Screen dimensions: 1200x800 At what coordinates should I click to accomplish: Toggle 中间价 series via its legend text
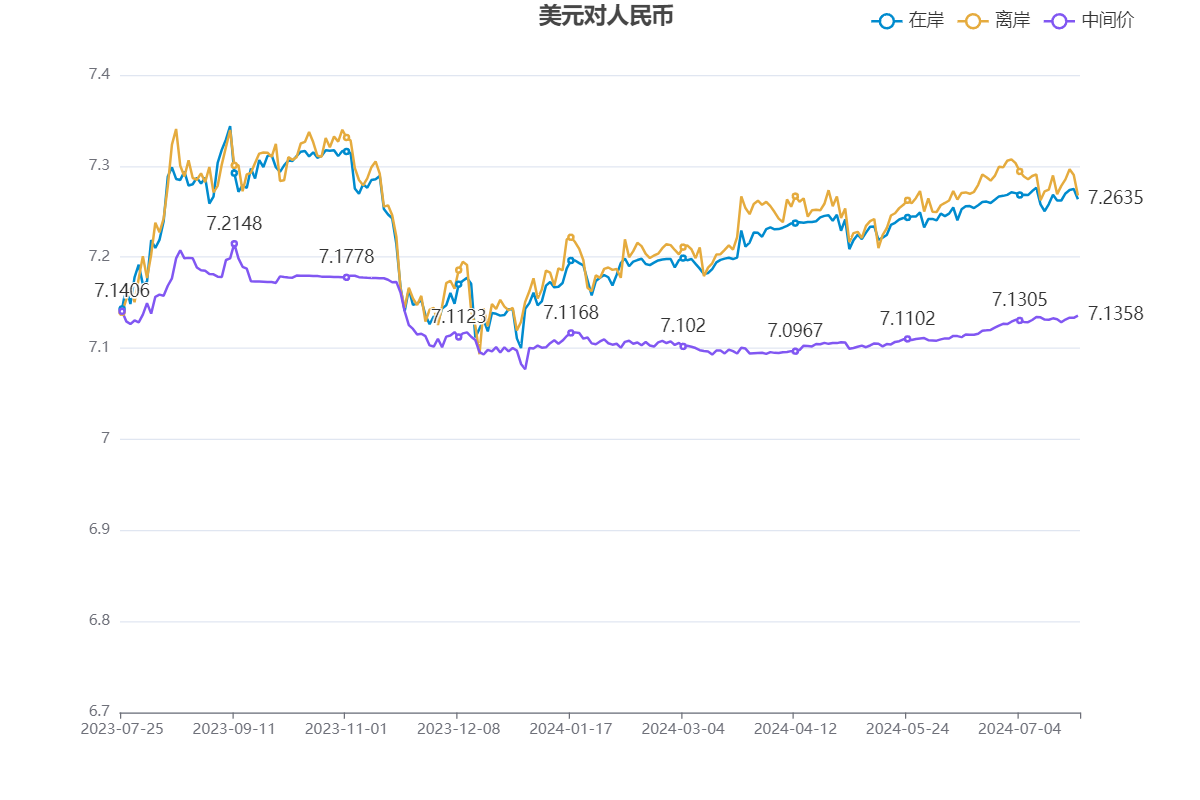click(1108, 20)
